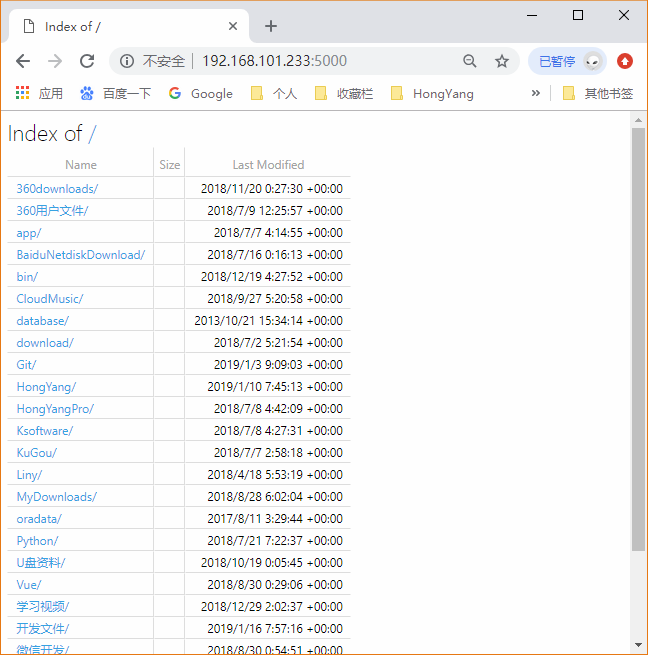Open the 应用 apps grid shortcut
648x655 pixels.
click(39, 93)
